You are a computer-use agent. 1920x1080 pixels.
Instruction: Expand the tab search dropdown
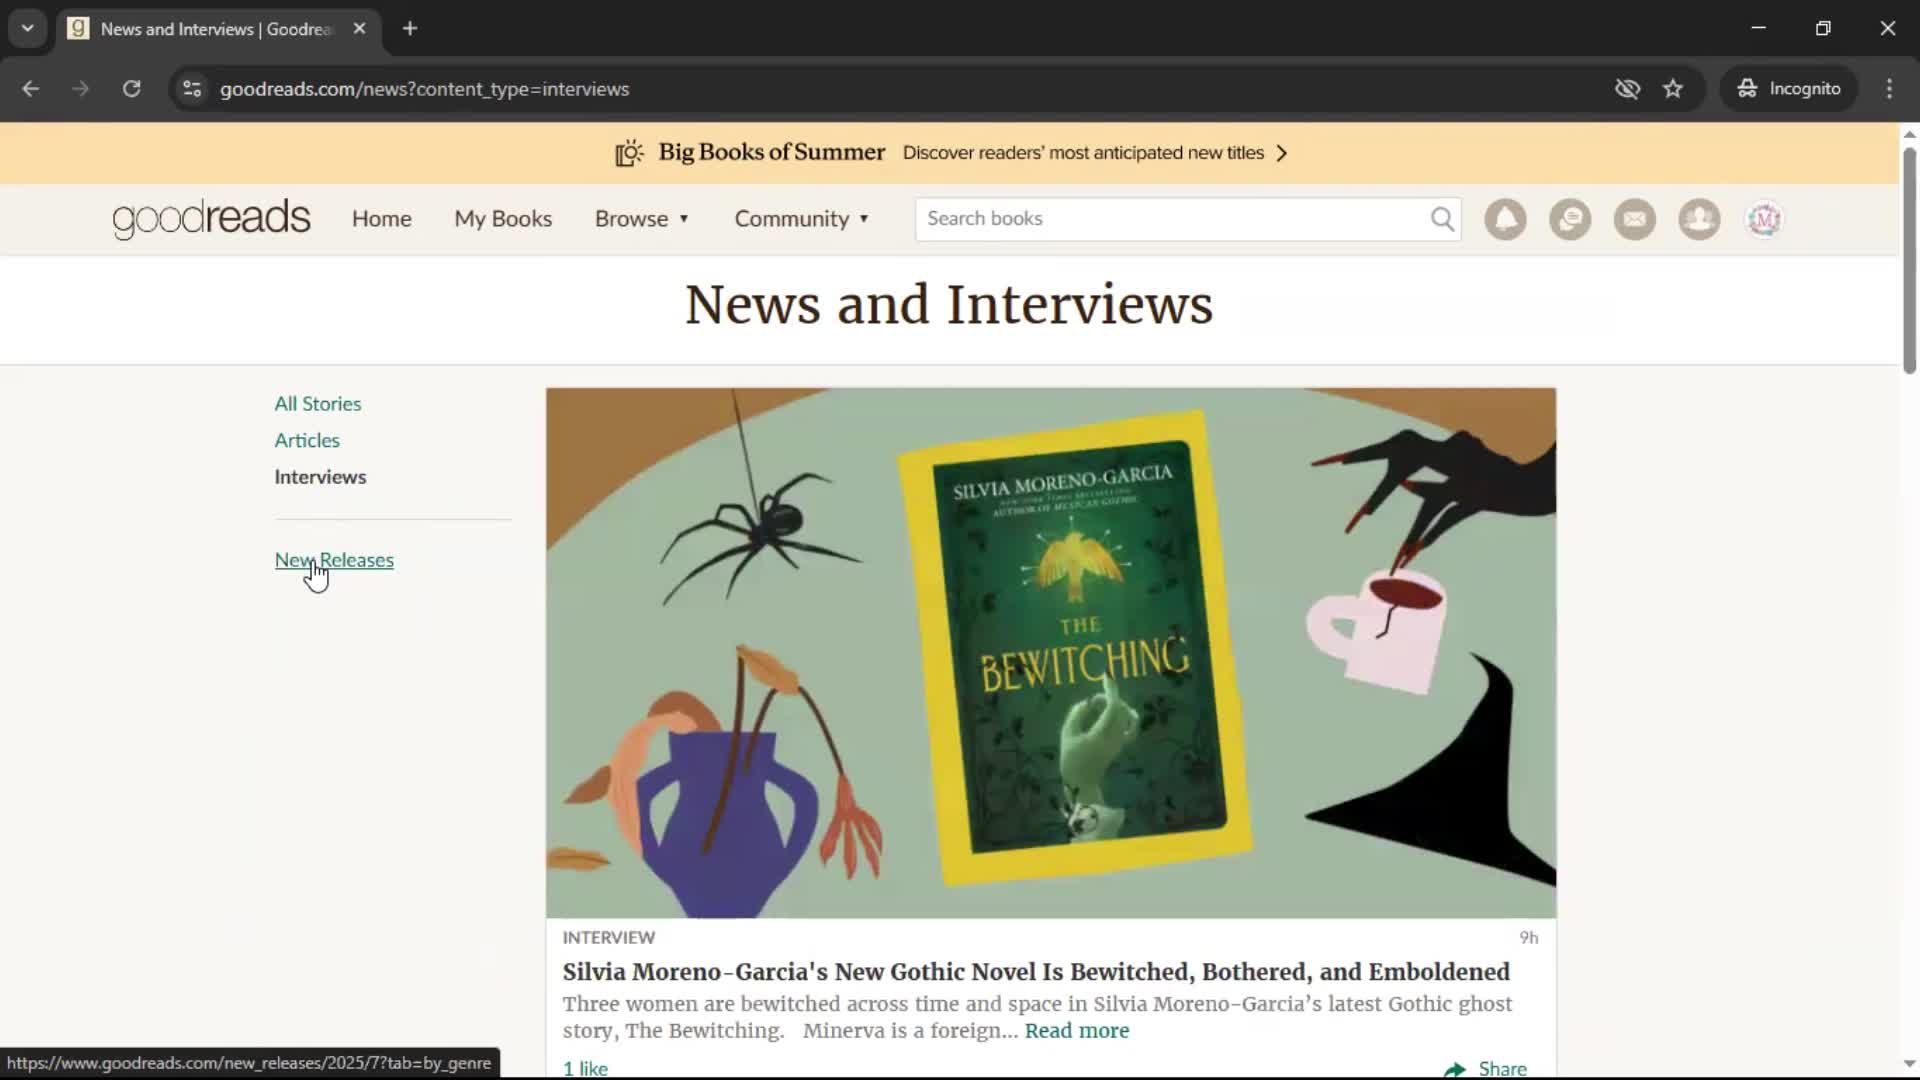tap(27, 29)
